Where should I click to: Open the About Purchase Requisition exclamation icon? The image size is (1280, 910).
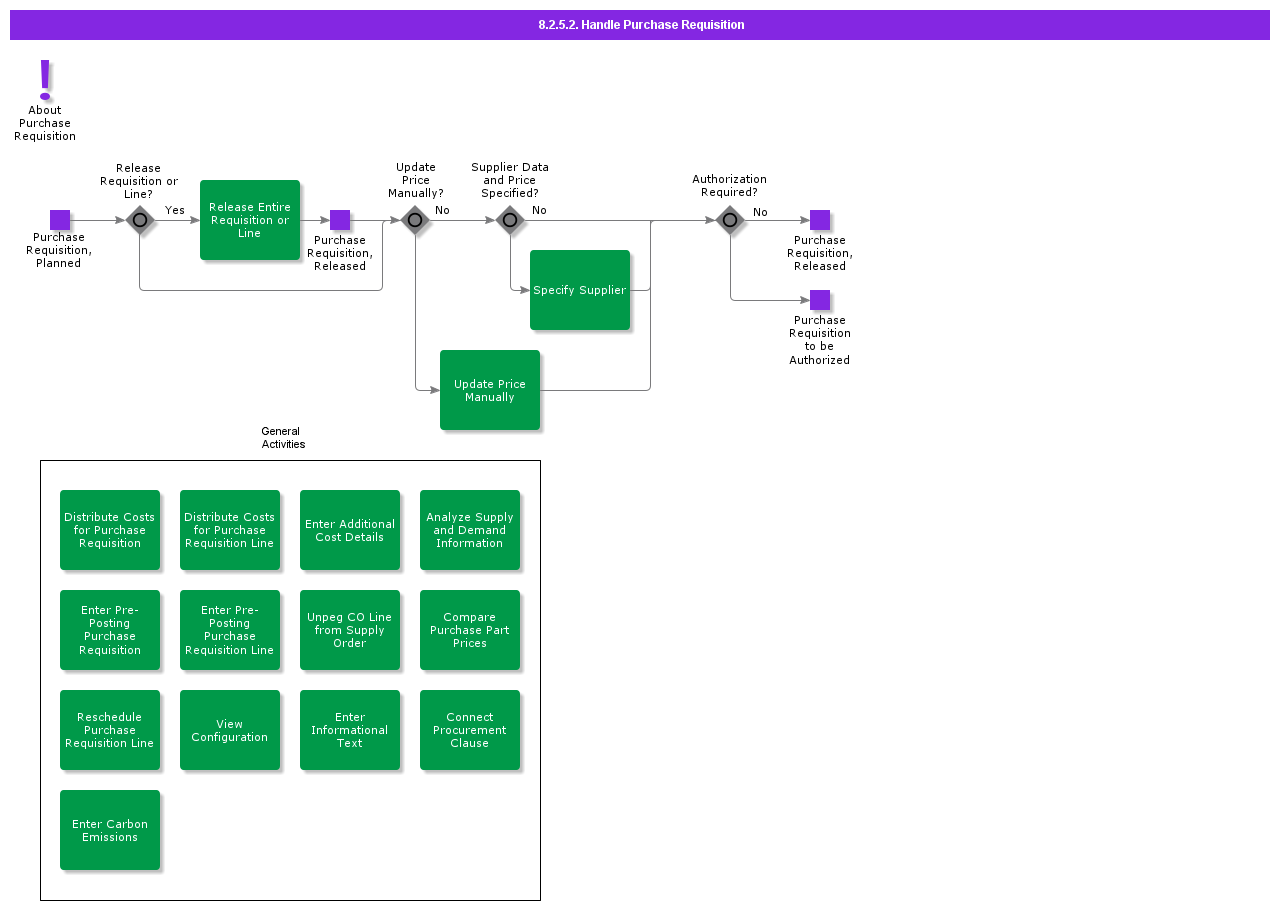45,80
